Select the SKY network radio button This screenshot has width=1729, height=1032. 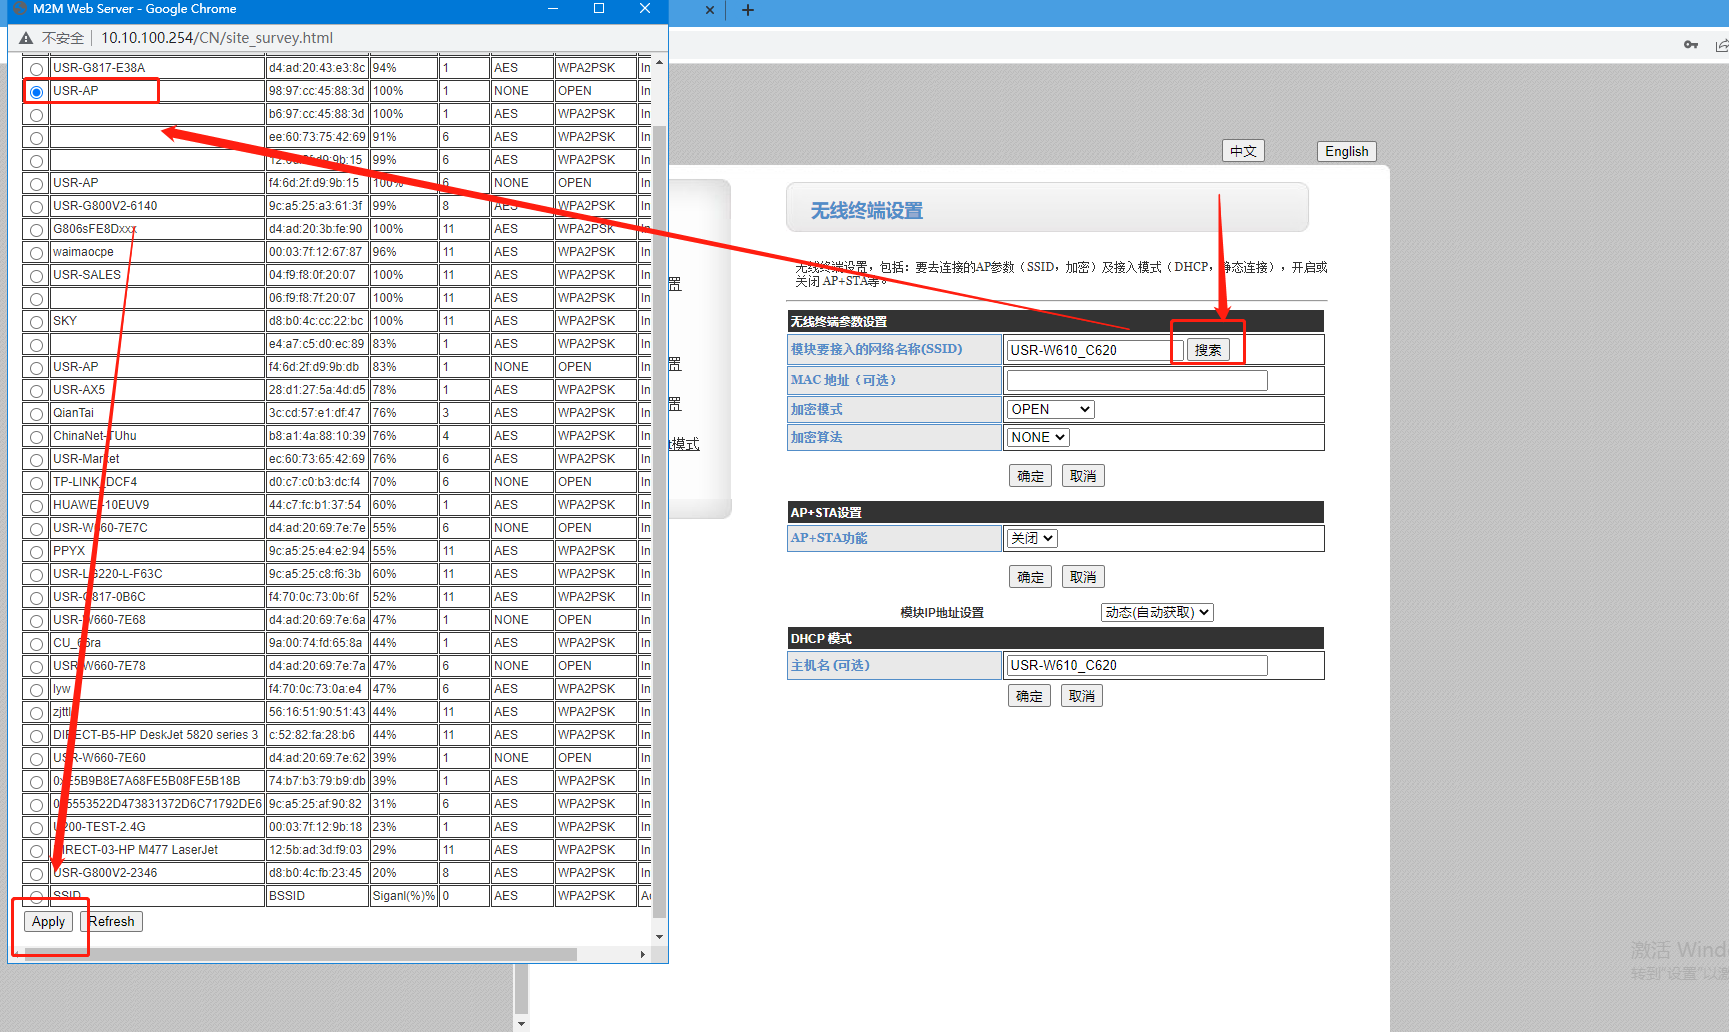pos(36,322)
